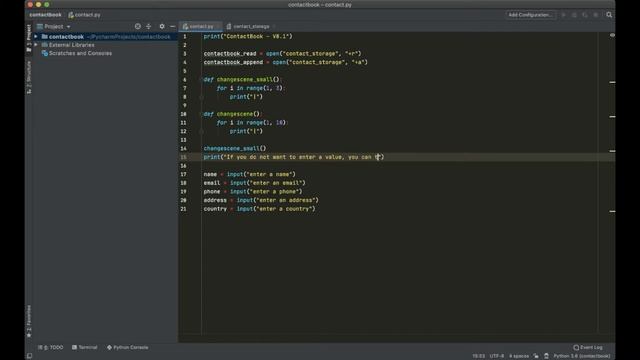Click the Expand/Collapse all icon in Project panel
Image resolution: width=640 pixels, height=360 pixels.
tap(149, 27)
